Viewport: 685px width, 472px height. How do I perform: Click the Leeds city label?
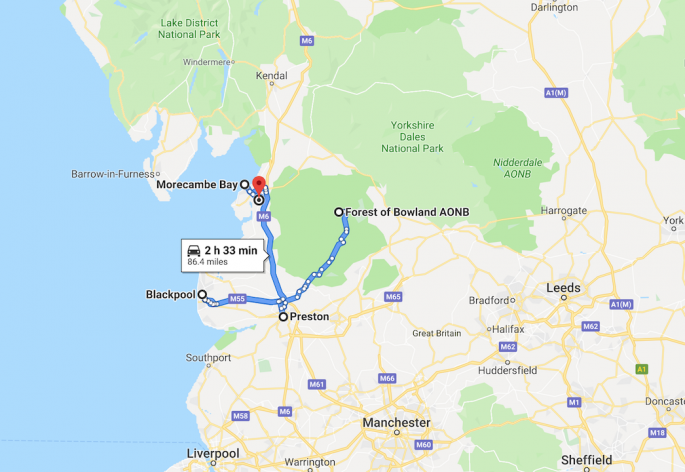point(563,288)
